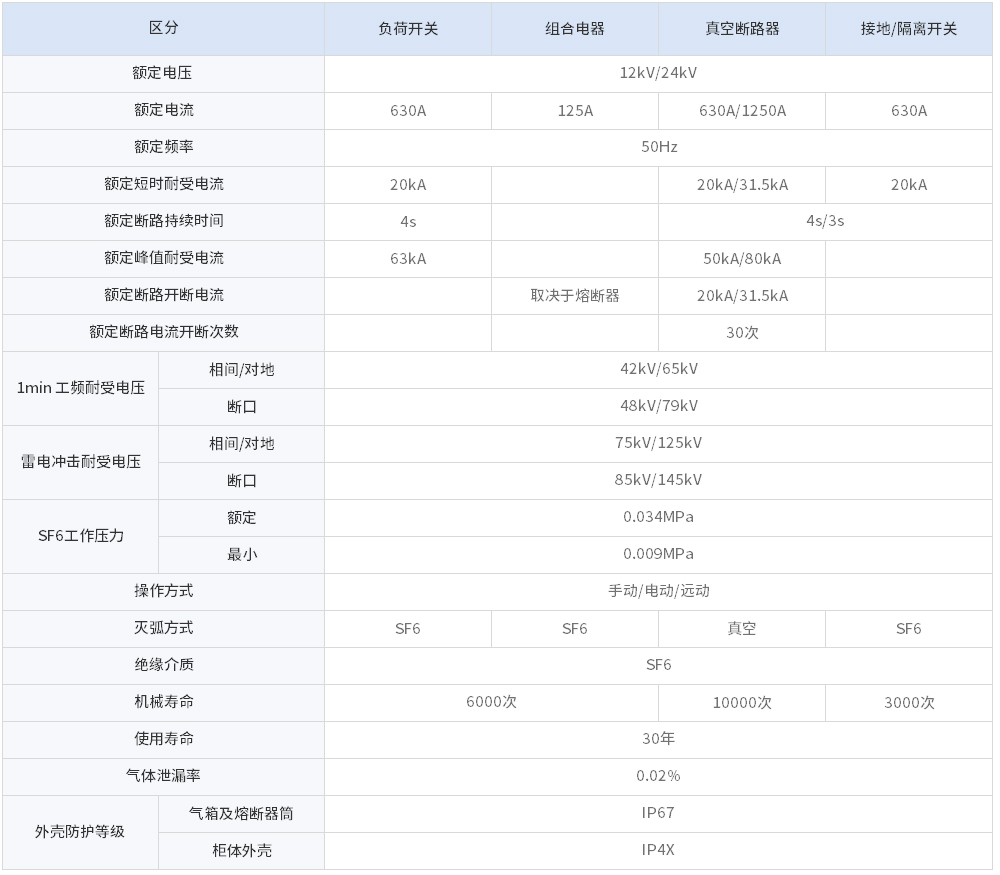Click the 接地/隔离开关 column header
Image resolution: width=1000 pixels, height=875 pixels.
909,29
